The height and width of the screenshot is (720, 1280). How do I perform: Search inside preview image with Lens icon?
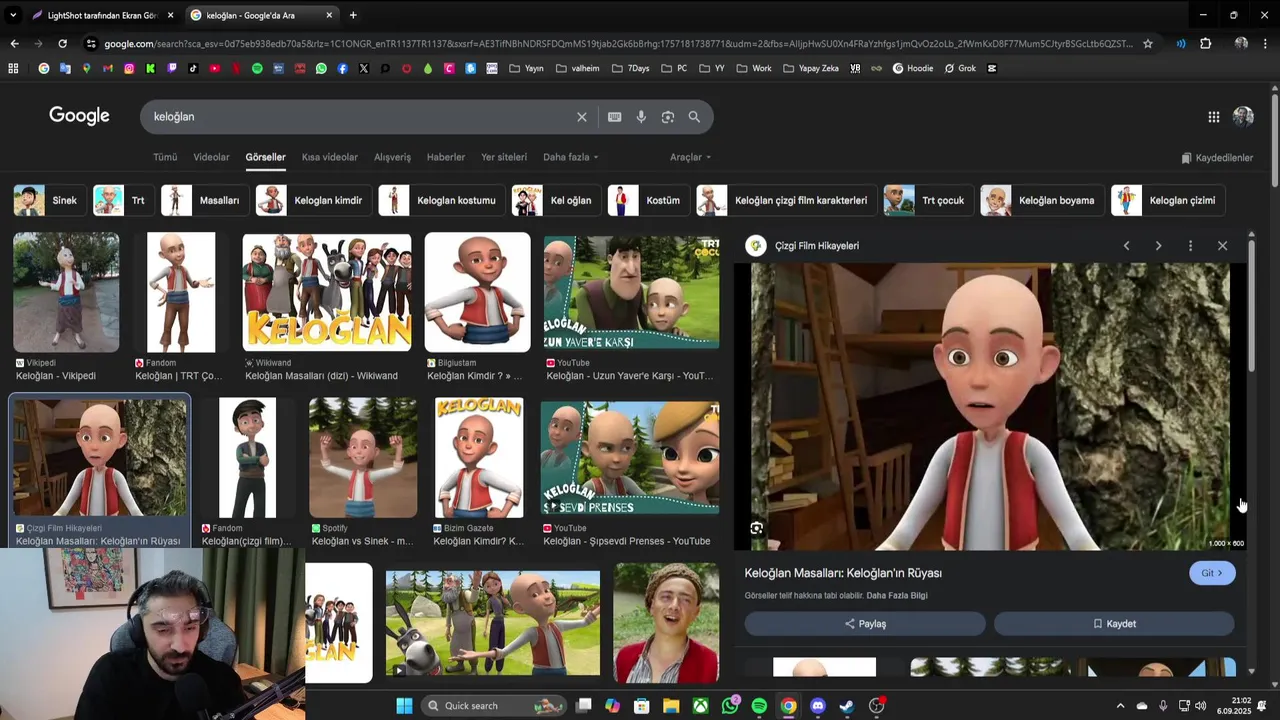[x=757, y=528]
